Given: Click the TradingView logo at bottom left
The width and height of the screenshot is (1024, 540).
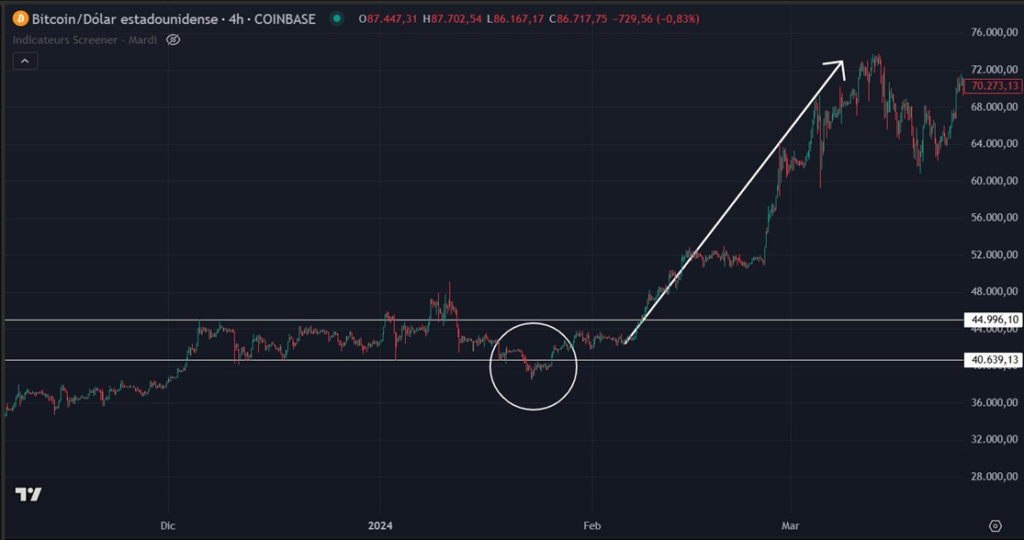Looking at the screenshot, I should point(28,494).
